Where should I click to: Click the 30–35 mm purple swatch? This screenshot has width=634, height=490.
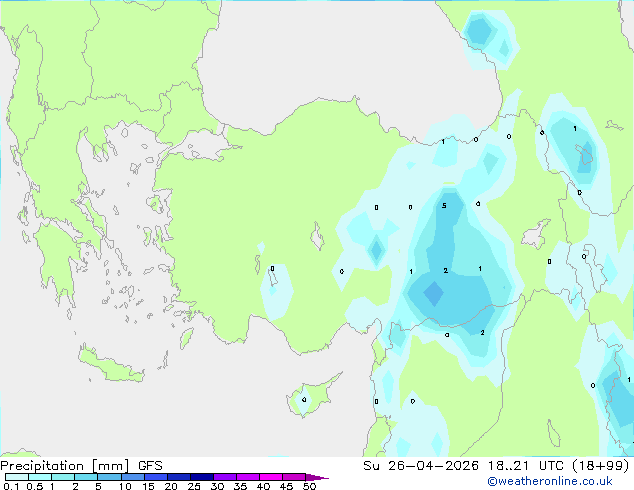click(224, 477)
